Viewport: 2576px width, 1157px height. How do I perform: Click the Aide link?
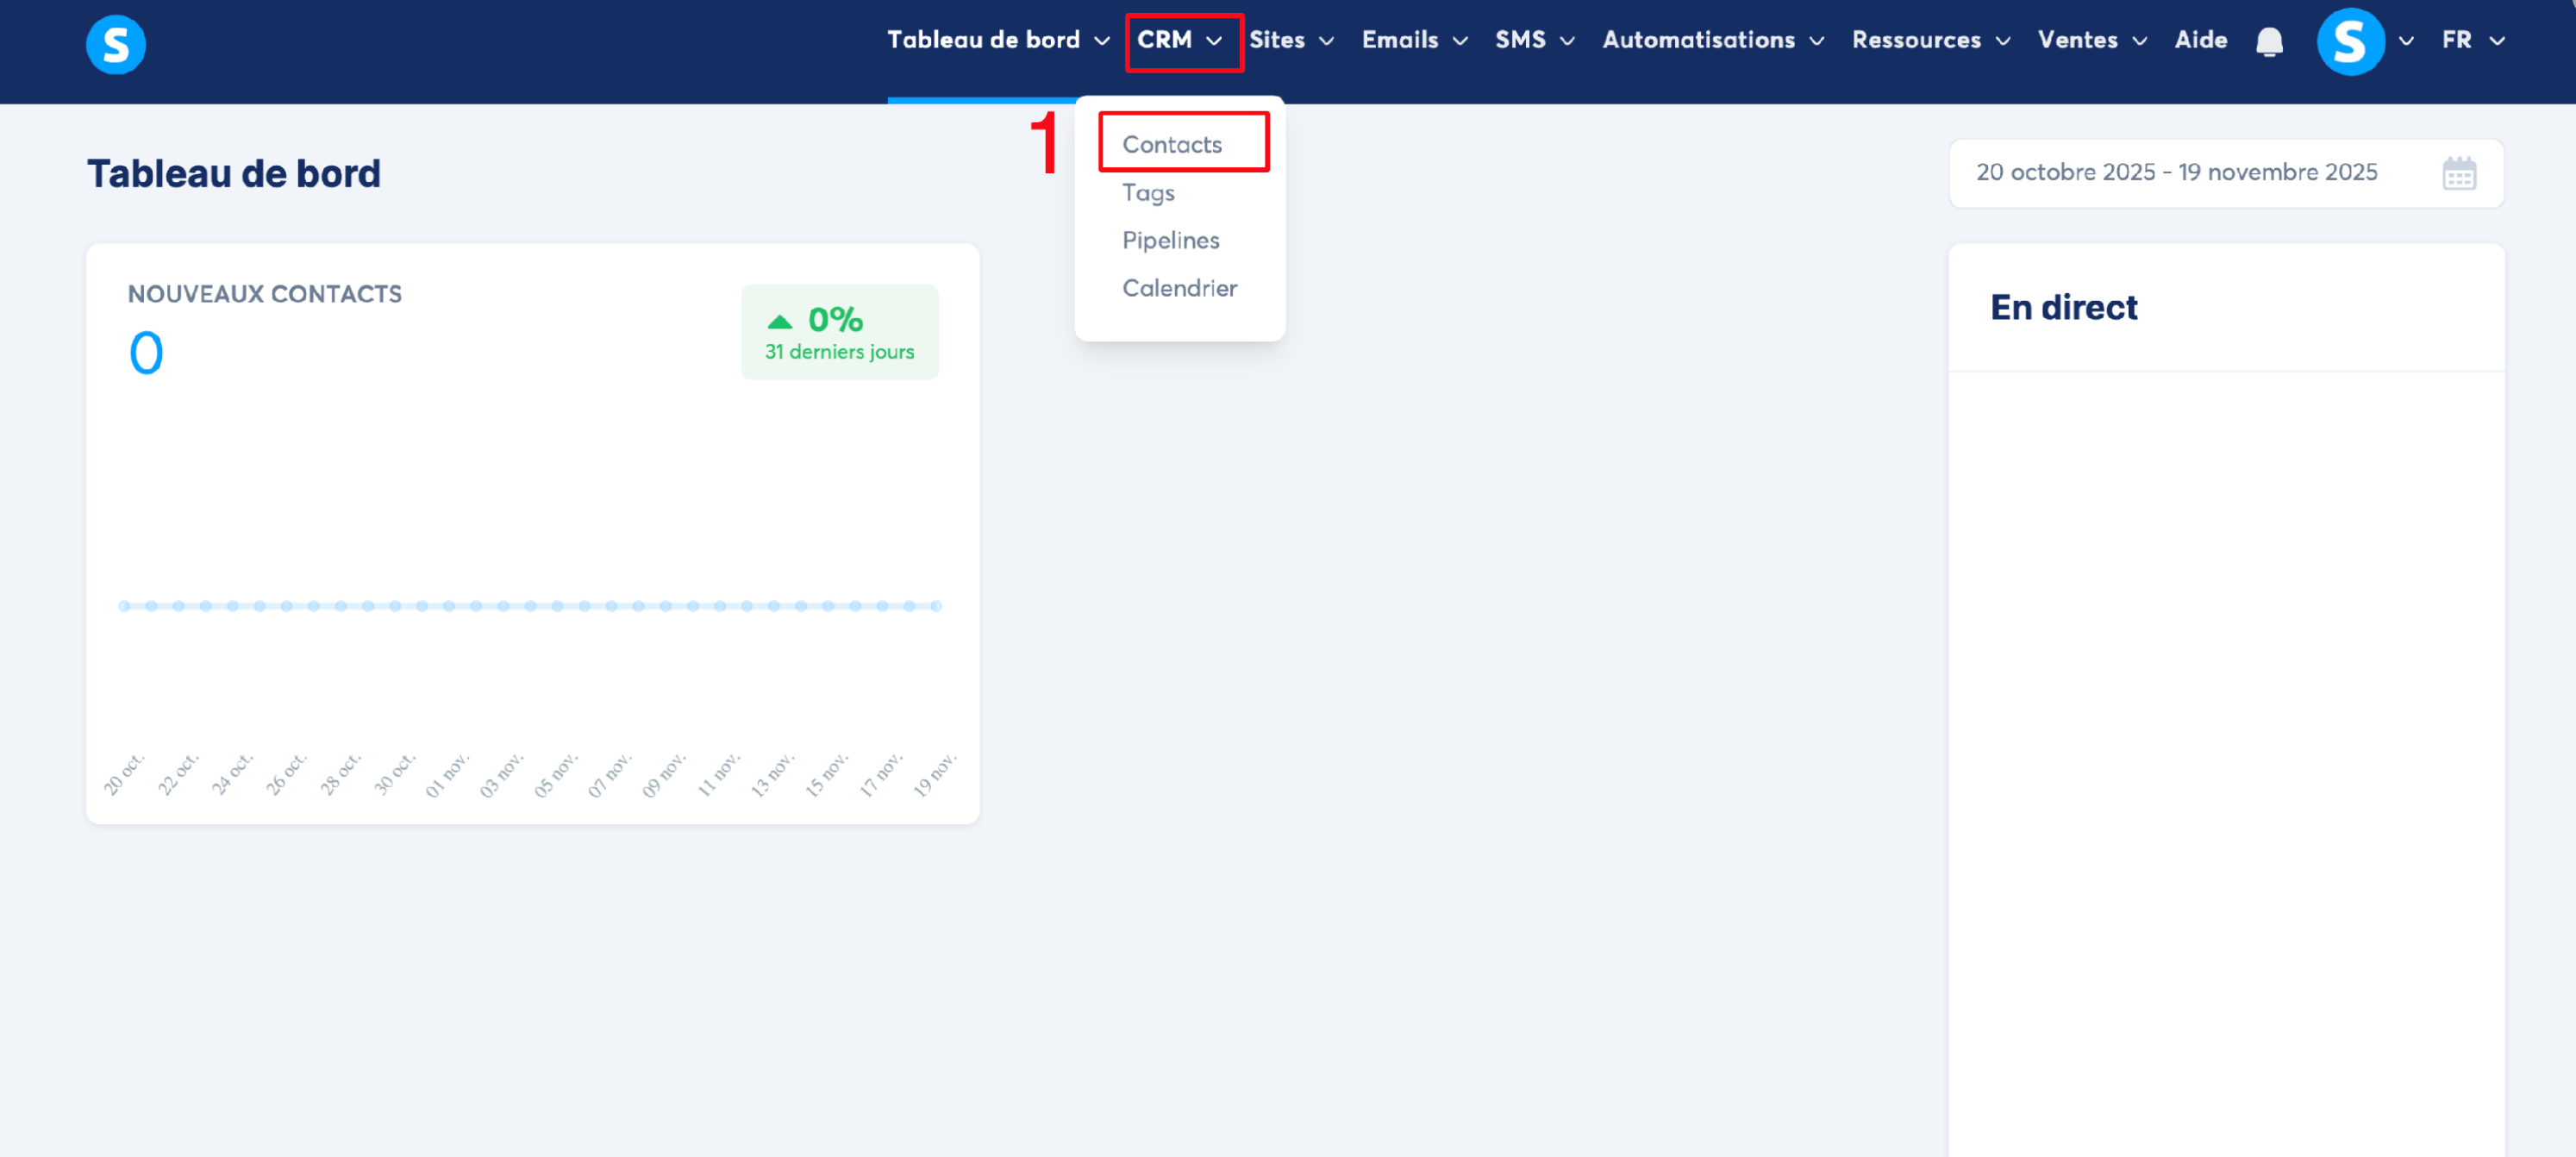click(2199, 40)
